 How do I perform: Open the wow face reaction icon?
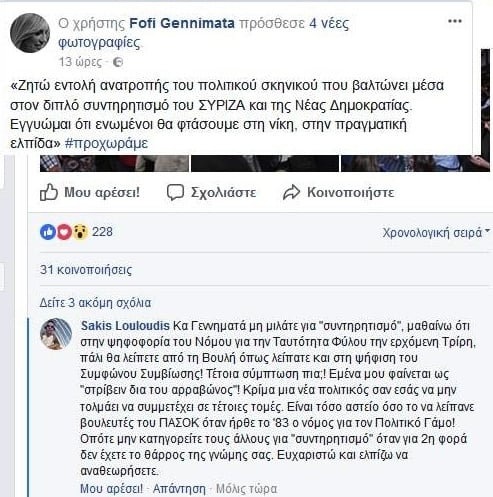80,232
